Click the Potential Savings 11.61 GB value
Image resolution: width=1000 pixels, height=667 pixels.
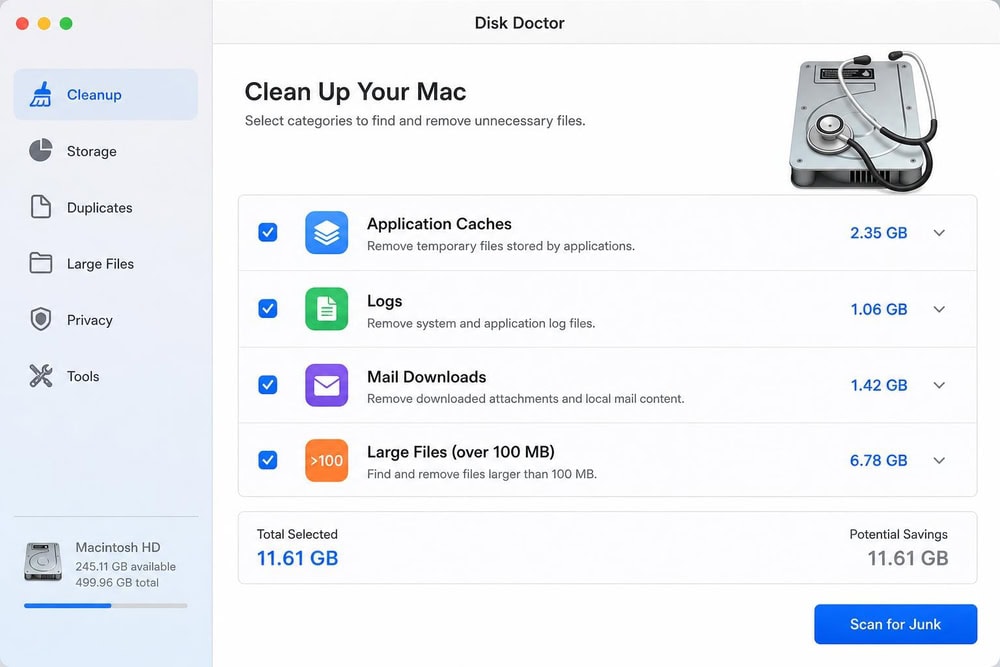tap(908, 558)
